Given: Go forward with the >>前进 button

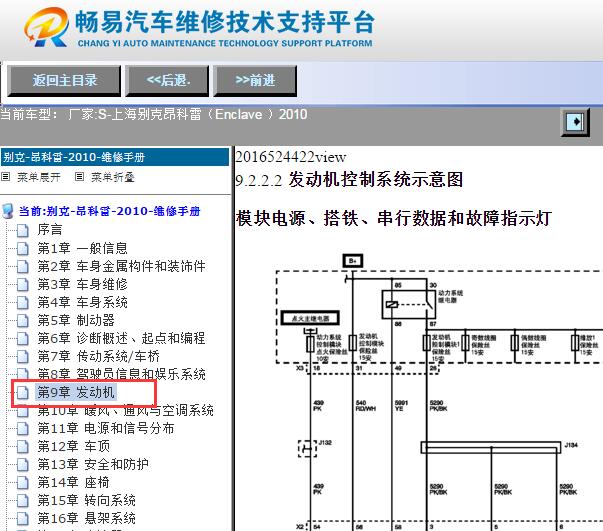Looking at the screenshot, I should [x=255, y=81].
